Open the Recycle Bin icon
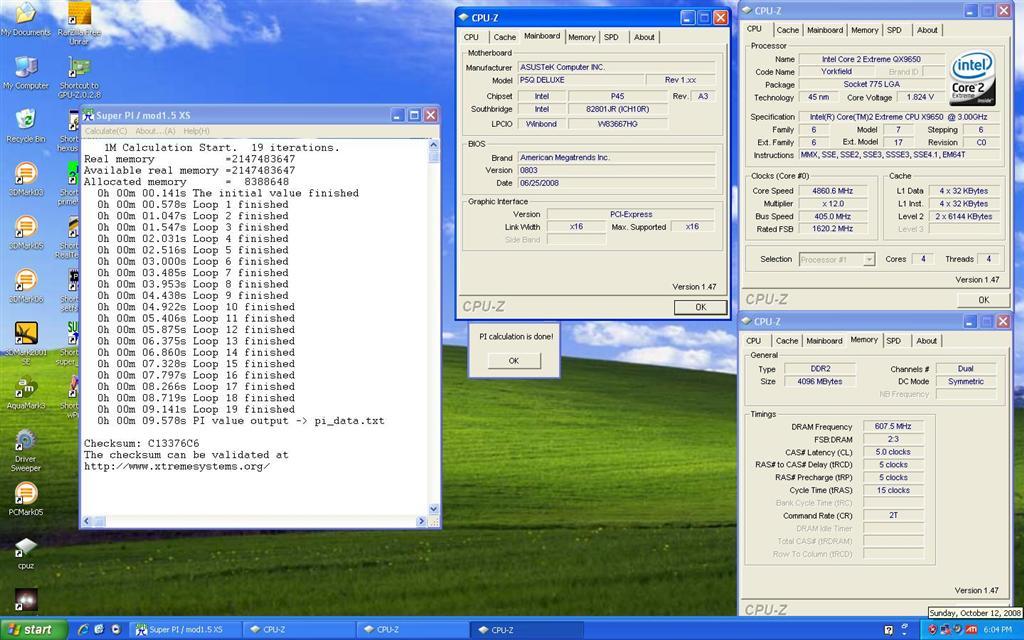The height and width of the screenshot is (640, 1024). 25,126
